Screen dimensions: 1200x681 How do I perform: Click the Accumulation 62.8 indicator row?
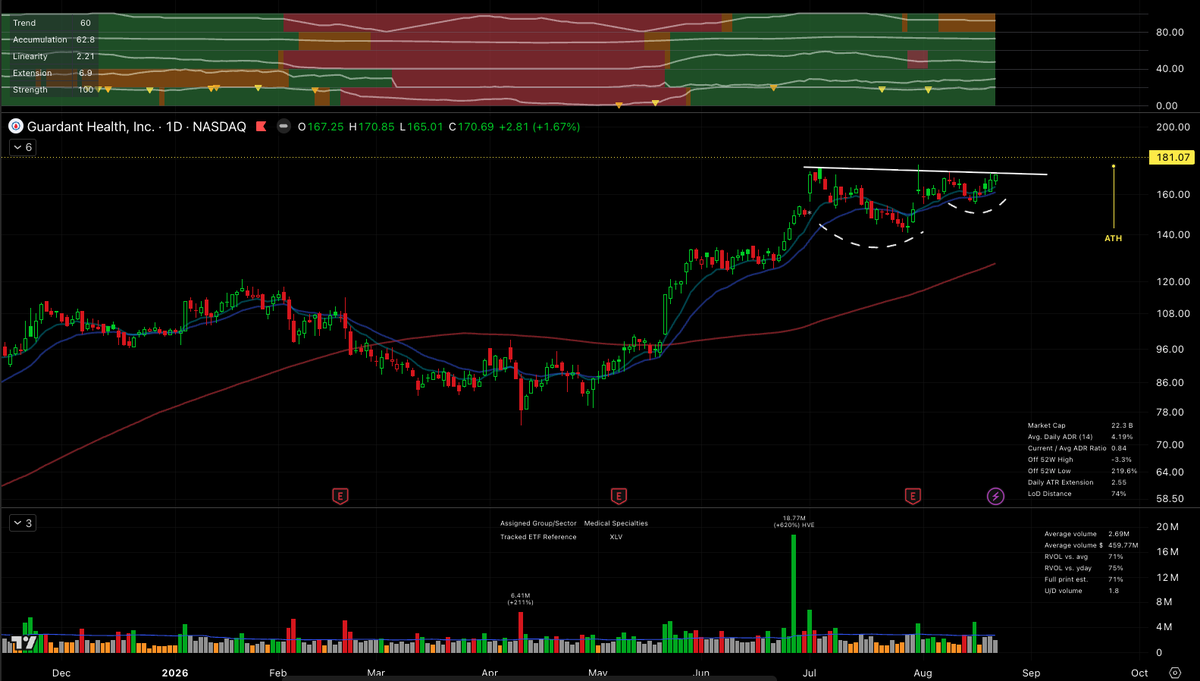[x=53, y=39]
